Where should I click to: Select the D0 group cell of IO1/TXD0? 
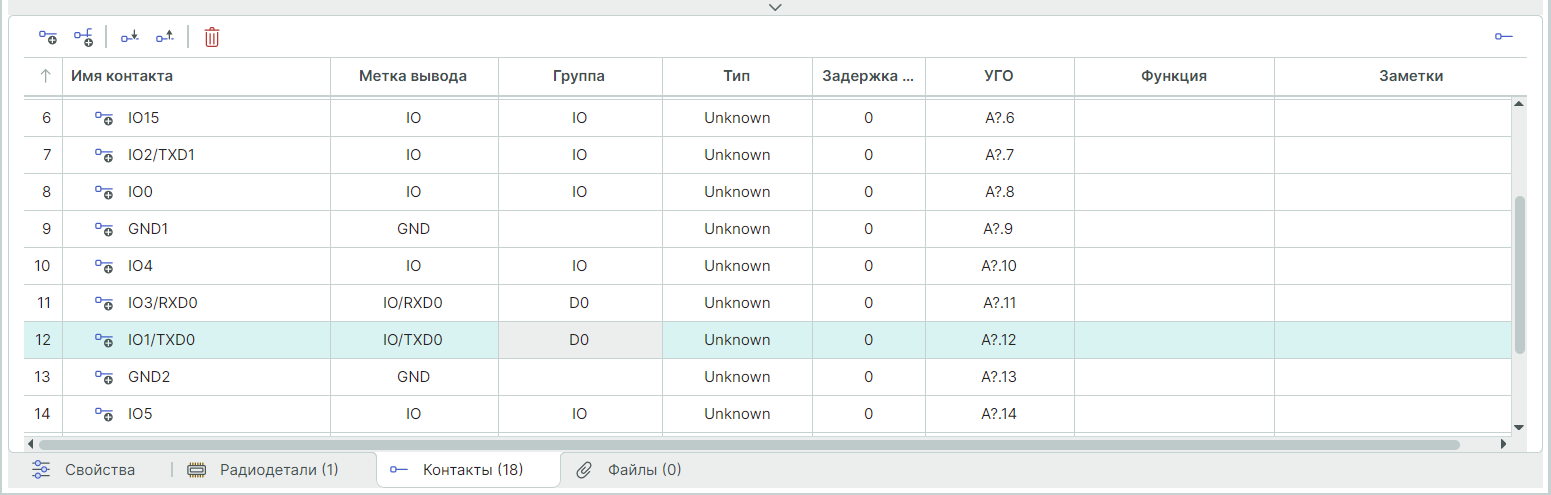click(x=579, y=340)
